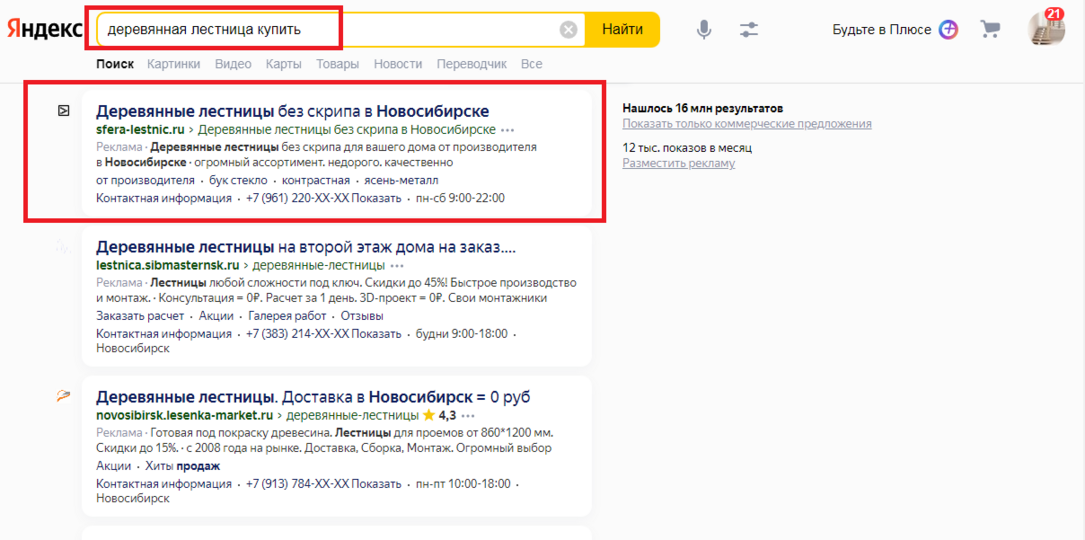Switch to Товары tab
Image resolution: width=1085 pixels, height=540 pixels.
coord(338,64)
